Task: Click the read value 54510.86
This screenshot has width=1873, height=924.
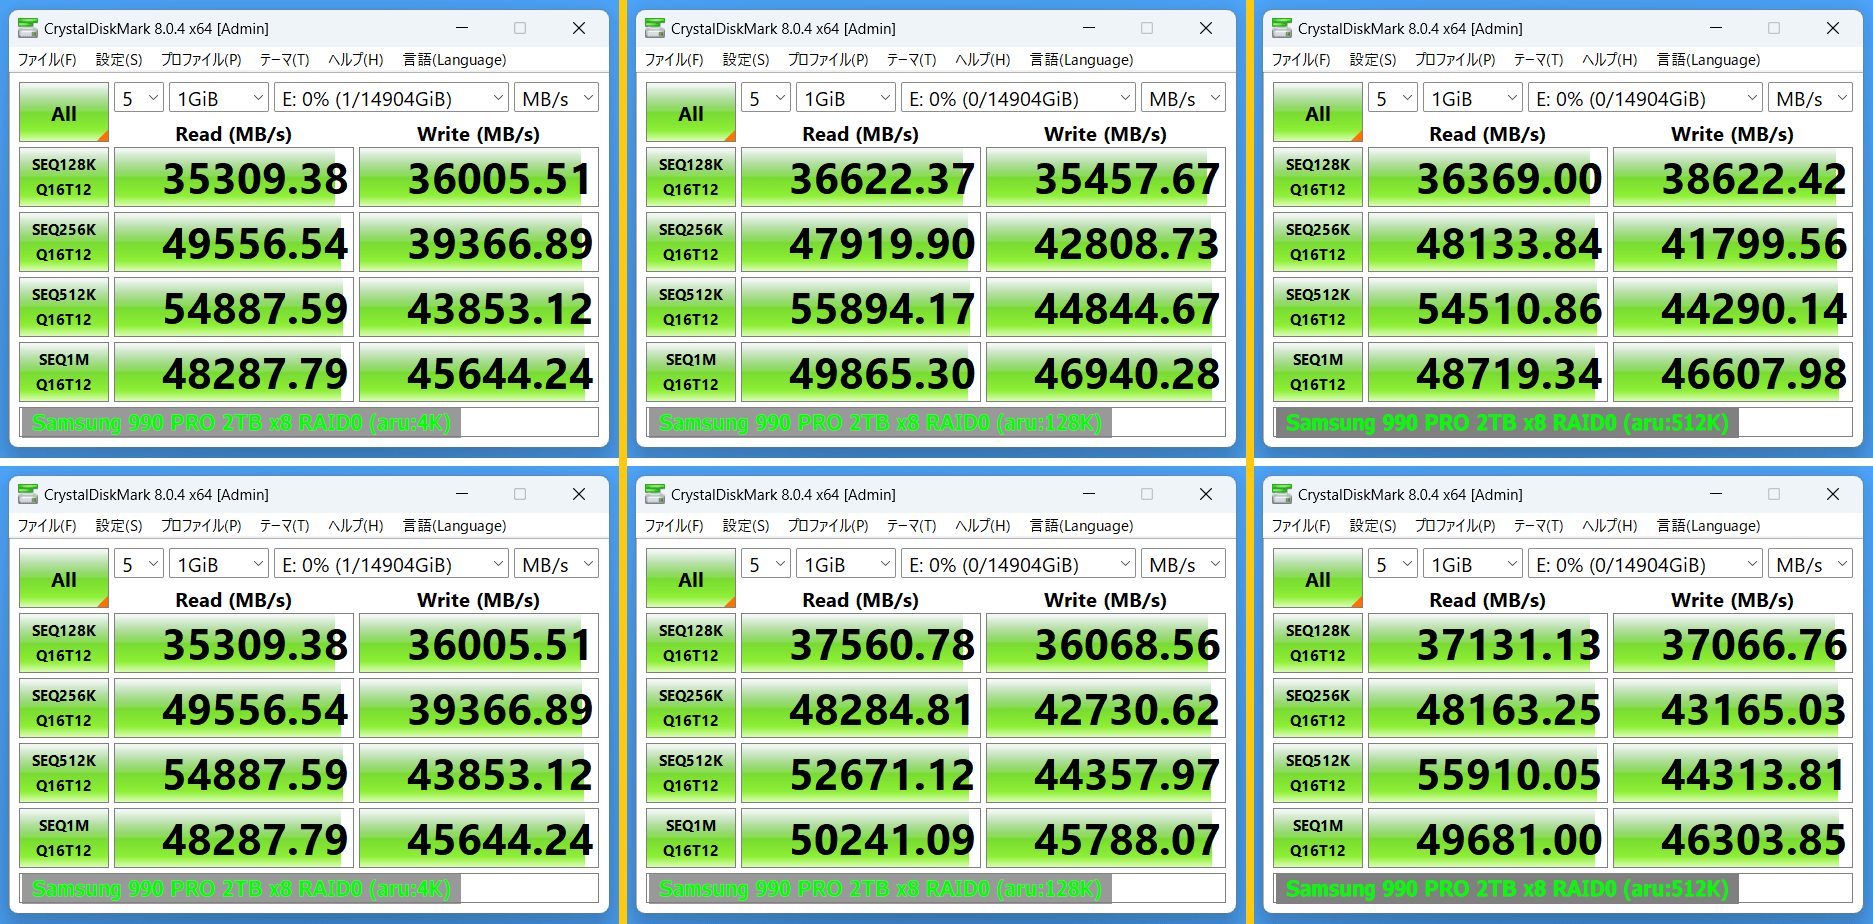Action: click(x=1488, y=307)
